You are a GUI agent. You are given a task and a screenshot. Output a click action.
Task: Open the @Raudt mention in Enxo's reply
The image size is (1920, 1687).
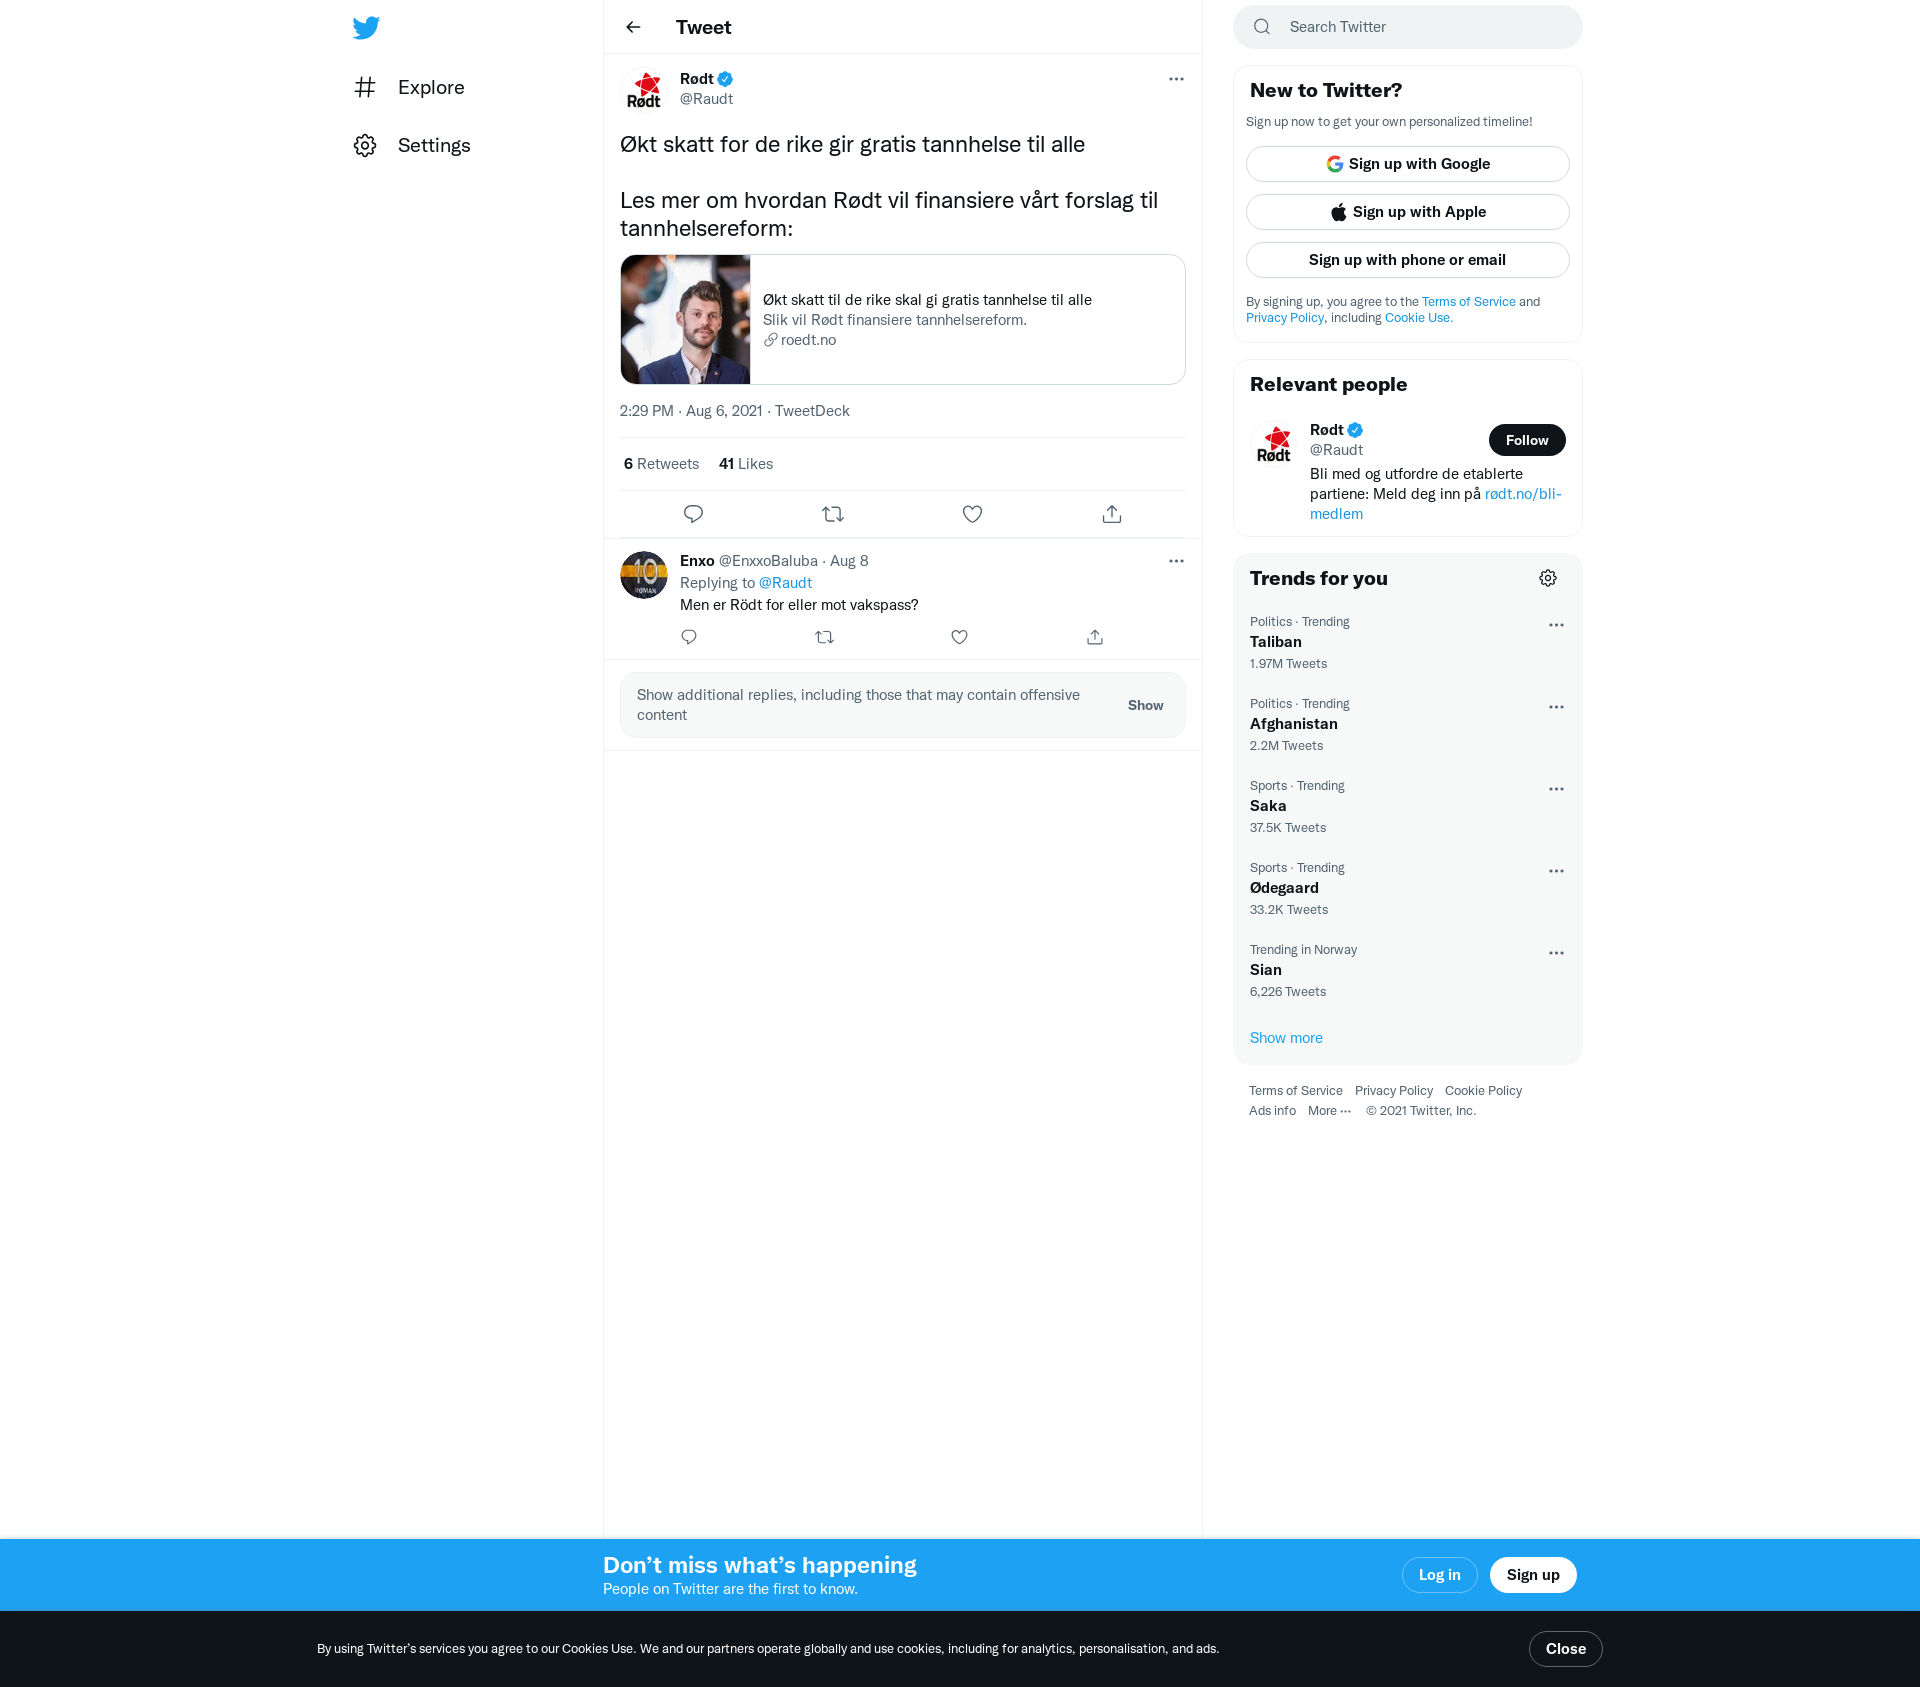785,583
